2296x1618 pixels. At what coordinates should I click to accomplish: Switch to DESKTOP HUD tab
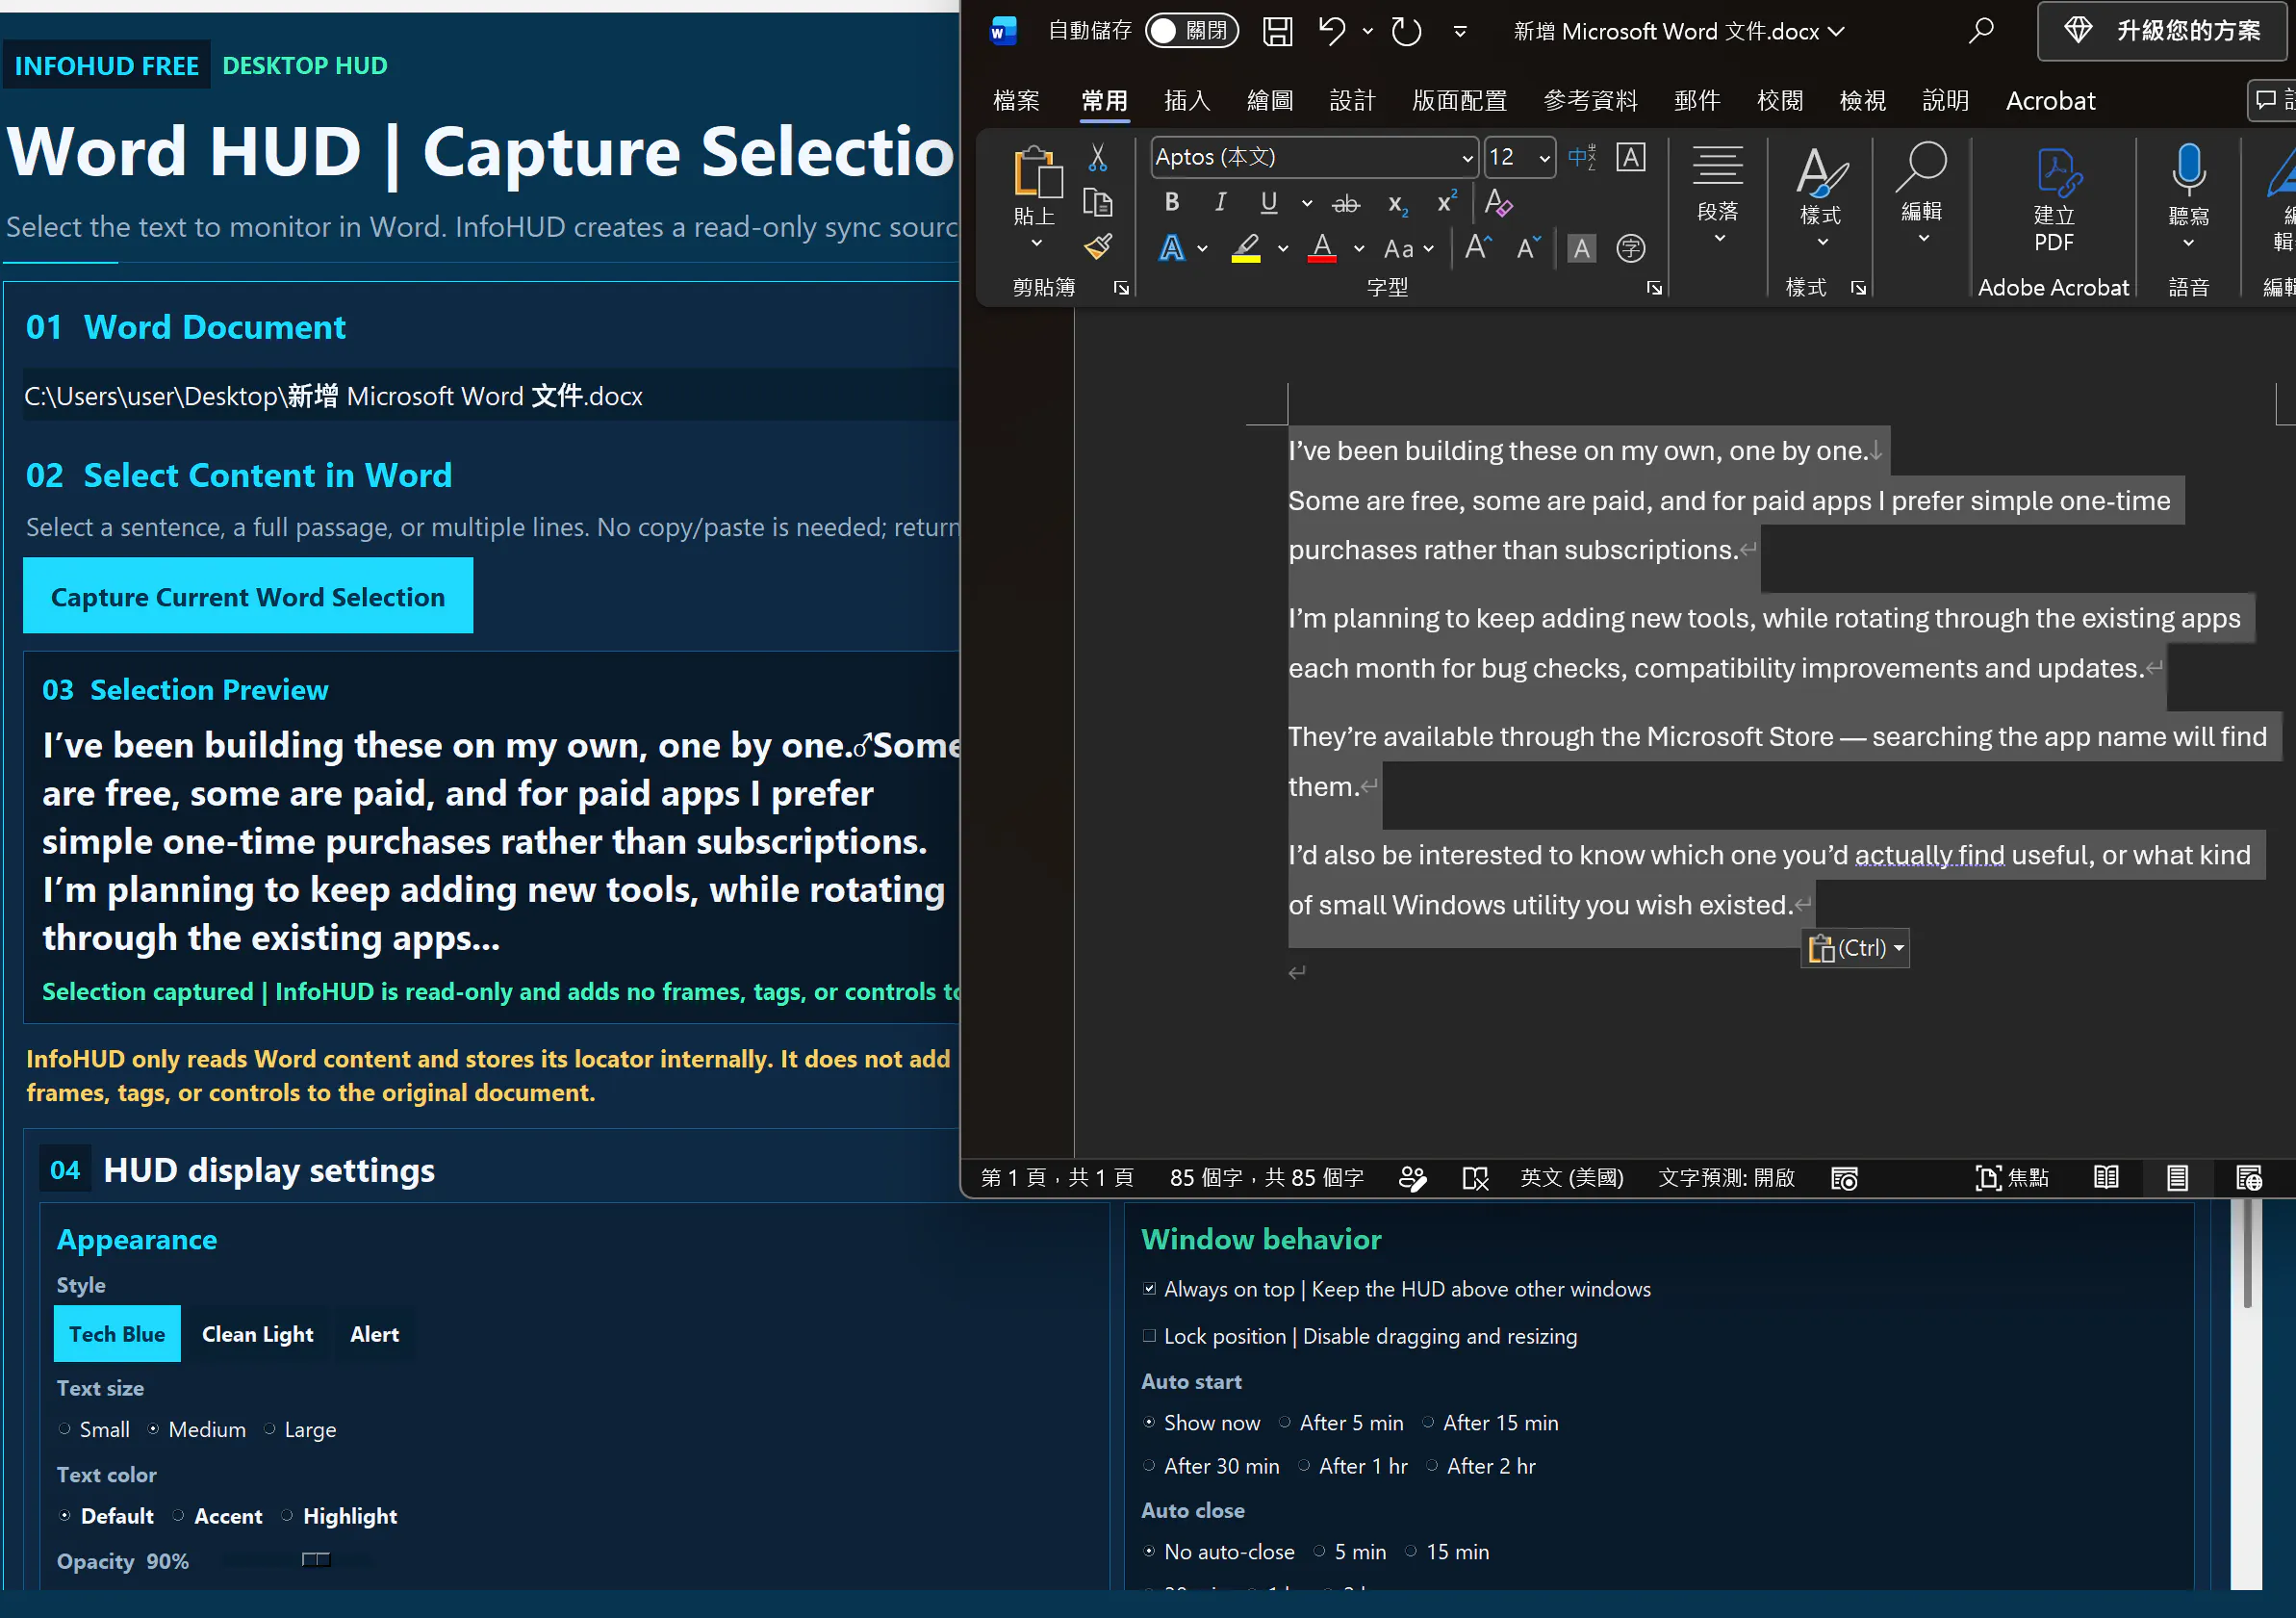[304, 66]
